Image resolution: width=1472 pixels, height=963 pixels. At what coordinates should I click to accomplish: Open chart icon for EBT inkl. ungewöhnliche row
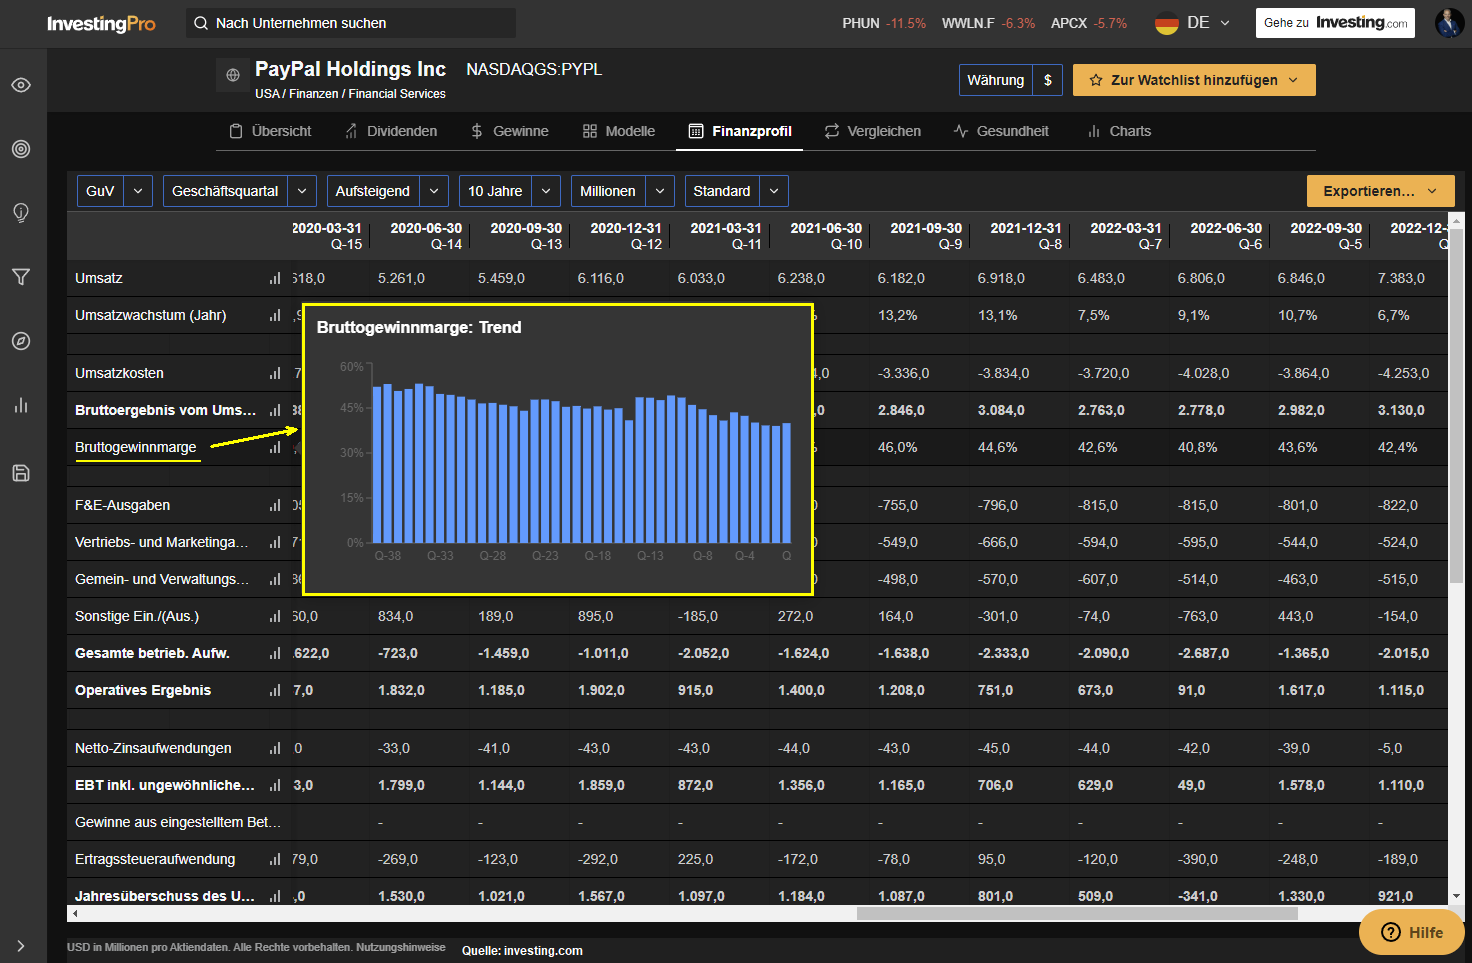275,785
